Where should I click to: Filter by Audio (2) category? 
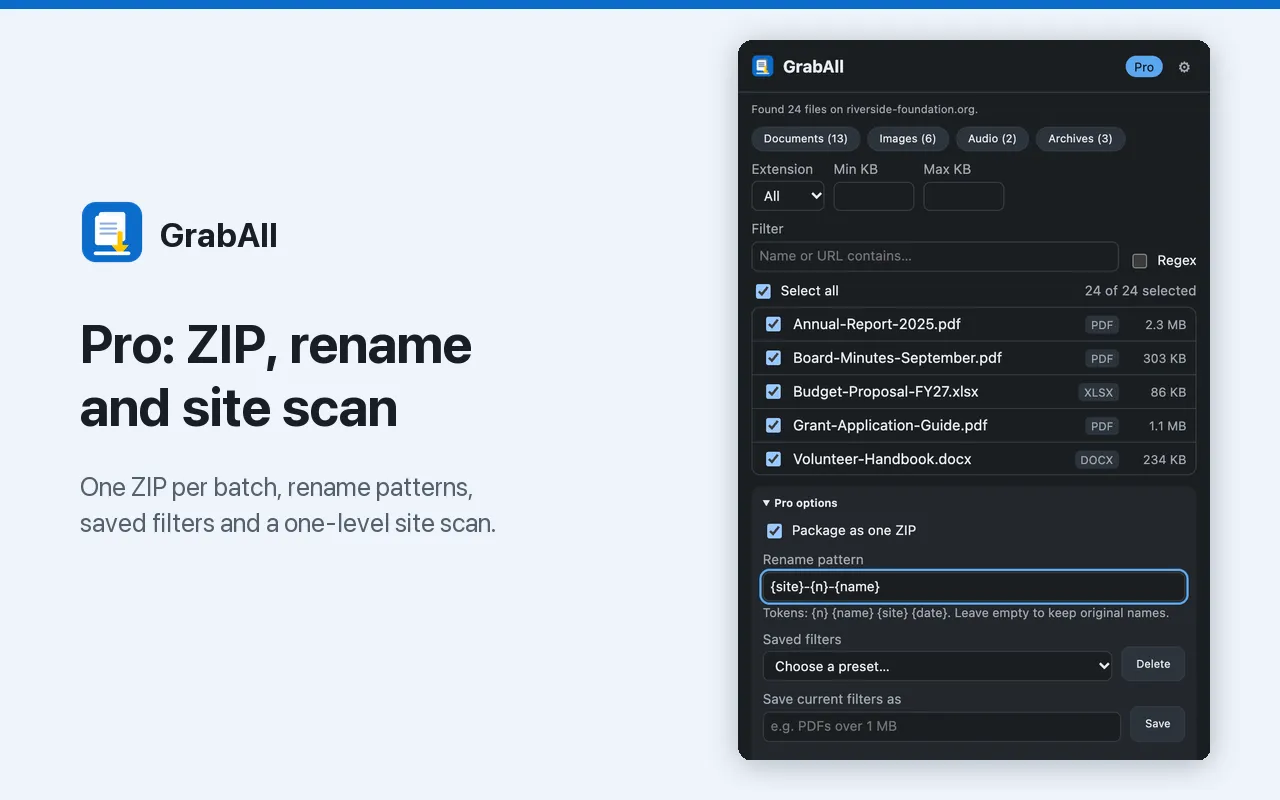tap(992, 139)
